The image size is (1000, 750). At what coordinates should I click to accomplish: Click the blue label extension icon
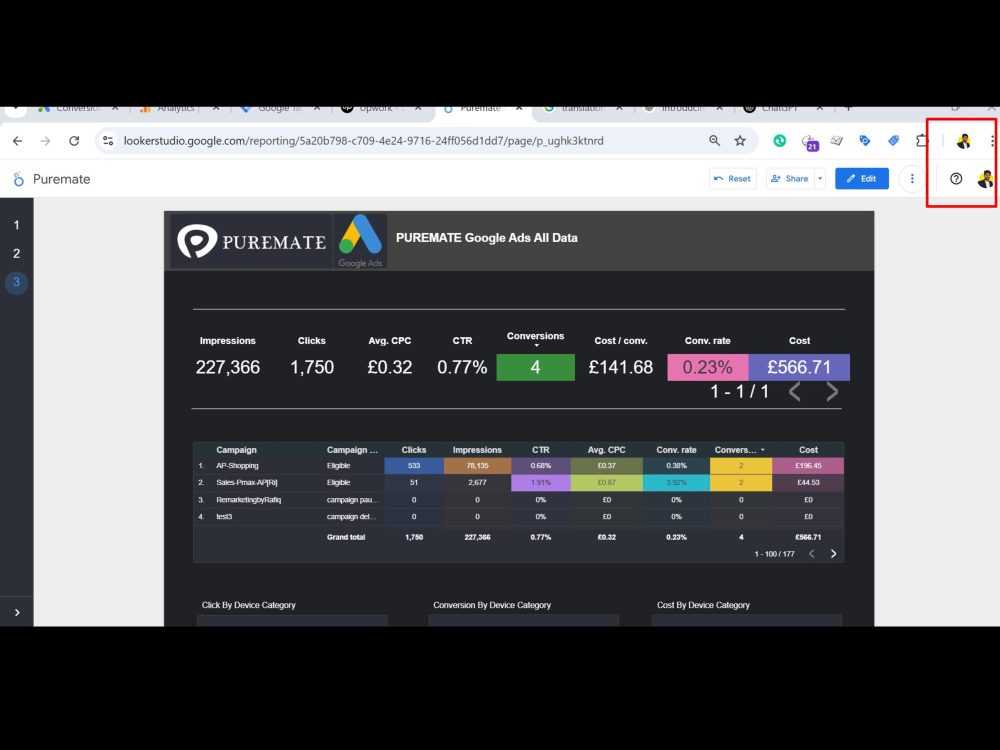(x=893, y=141)
